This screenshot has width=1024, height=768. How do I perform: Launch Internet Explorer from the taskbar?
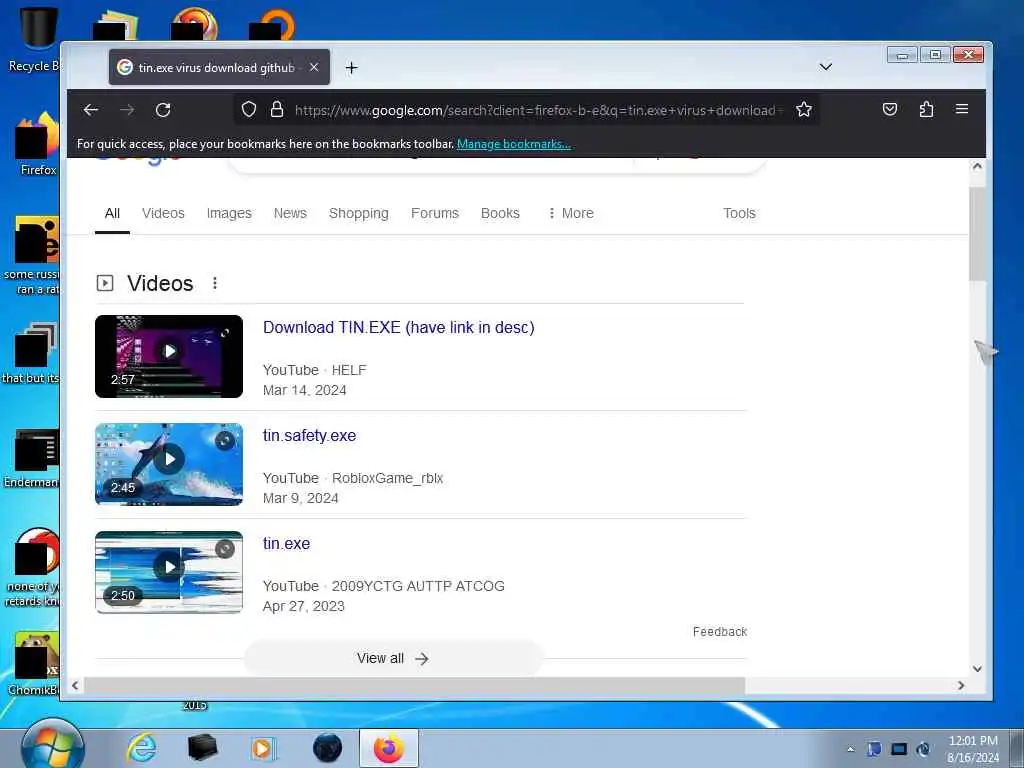[x=141, y=748]
